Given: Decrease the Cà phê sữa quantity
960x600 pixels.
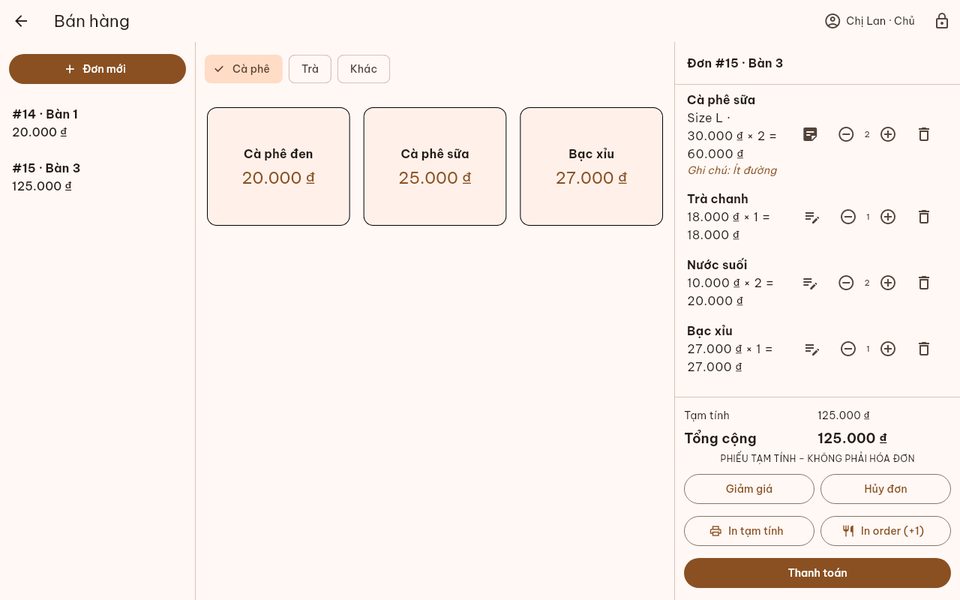Looking at the screenshot, I should [x=846, y=135].
